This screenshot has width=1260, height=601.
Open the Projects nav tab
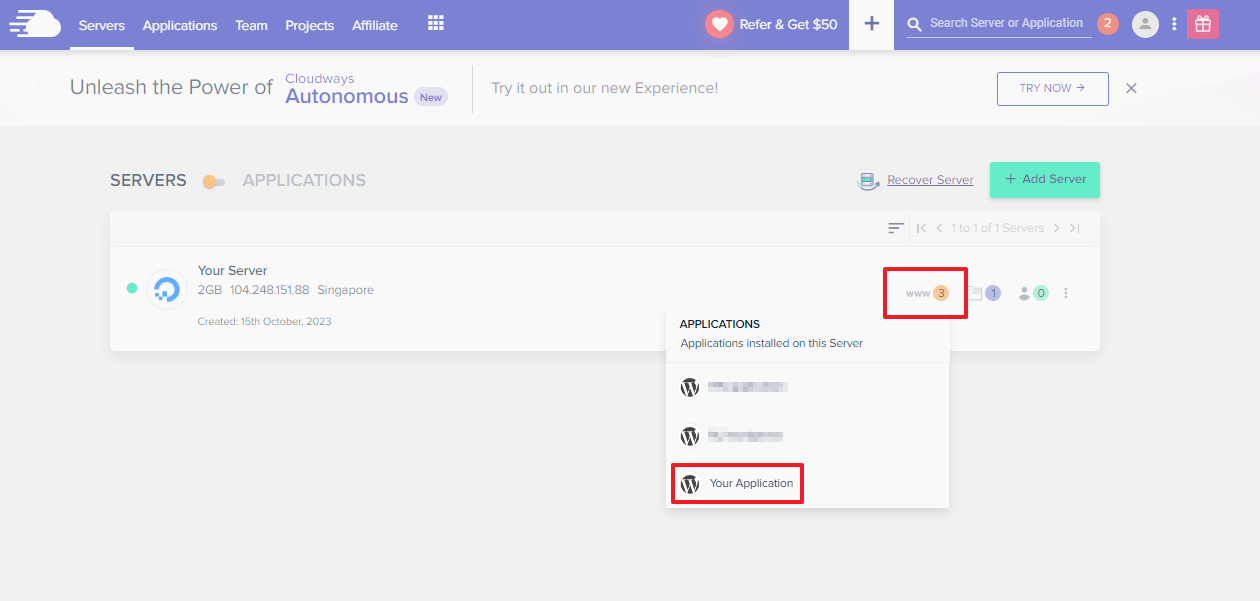tap(310, 25)
